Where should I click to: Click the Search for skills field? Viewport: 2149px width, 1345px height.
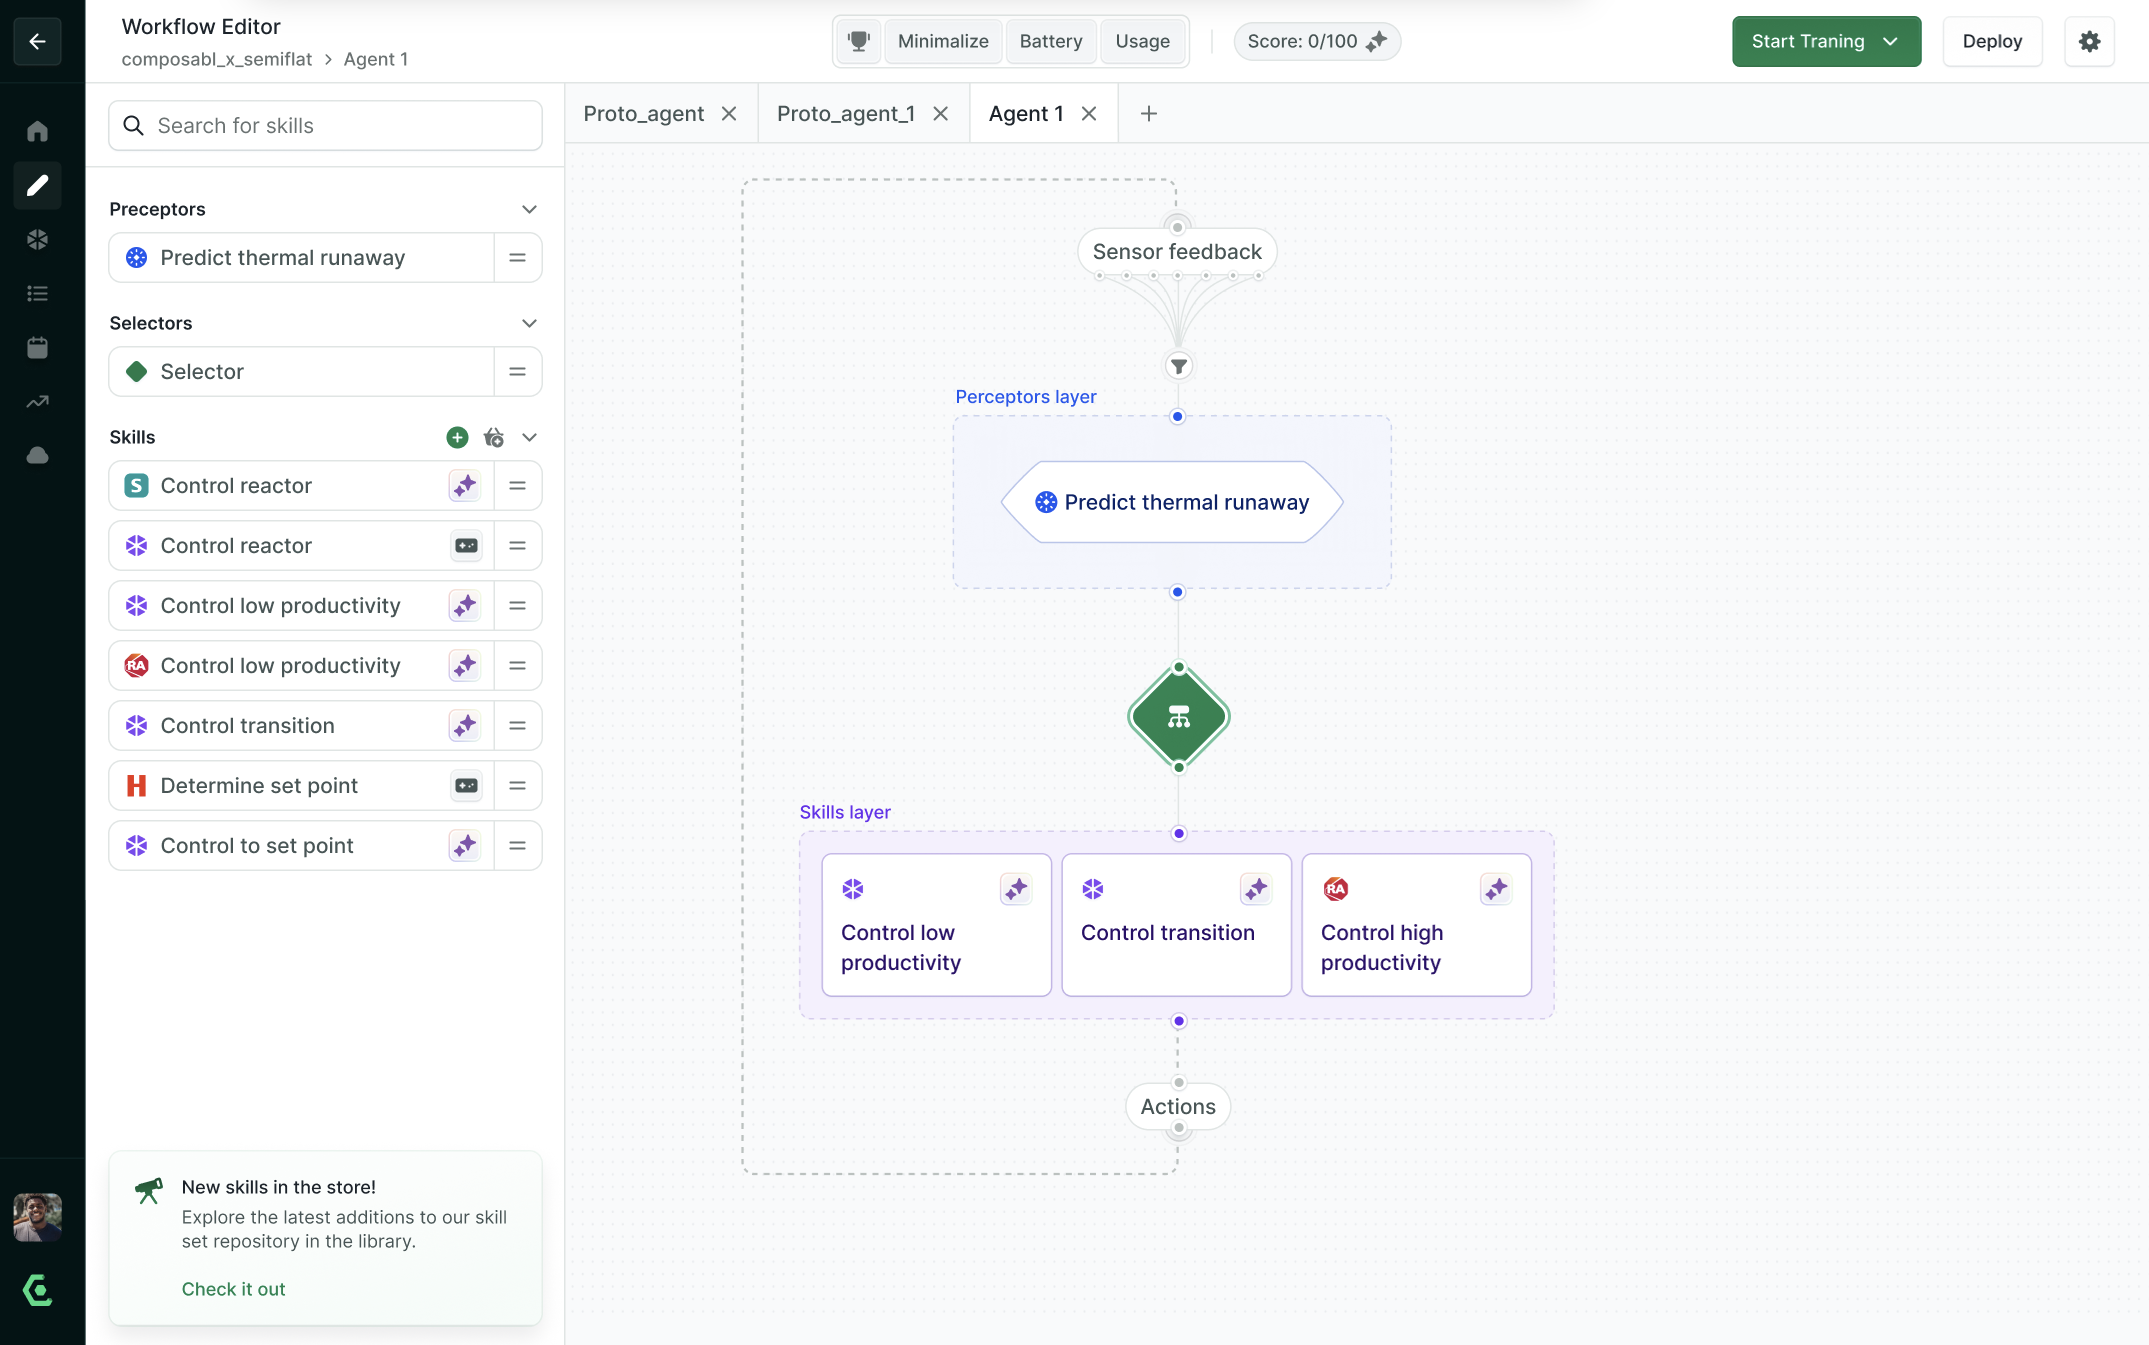pyautogui.click(x=340, y=125)
